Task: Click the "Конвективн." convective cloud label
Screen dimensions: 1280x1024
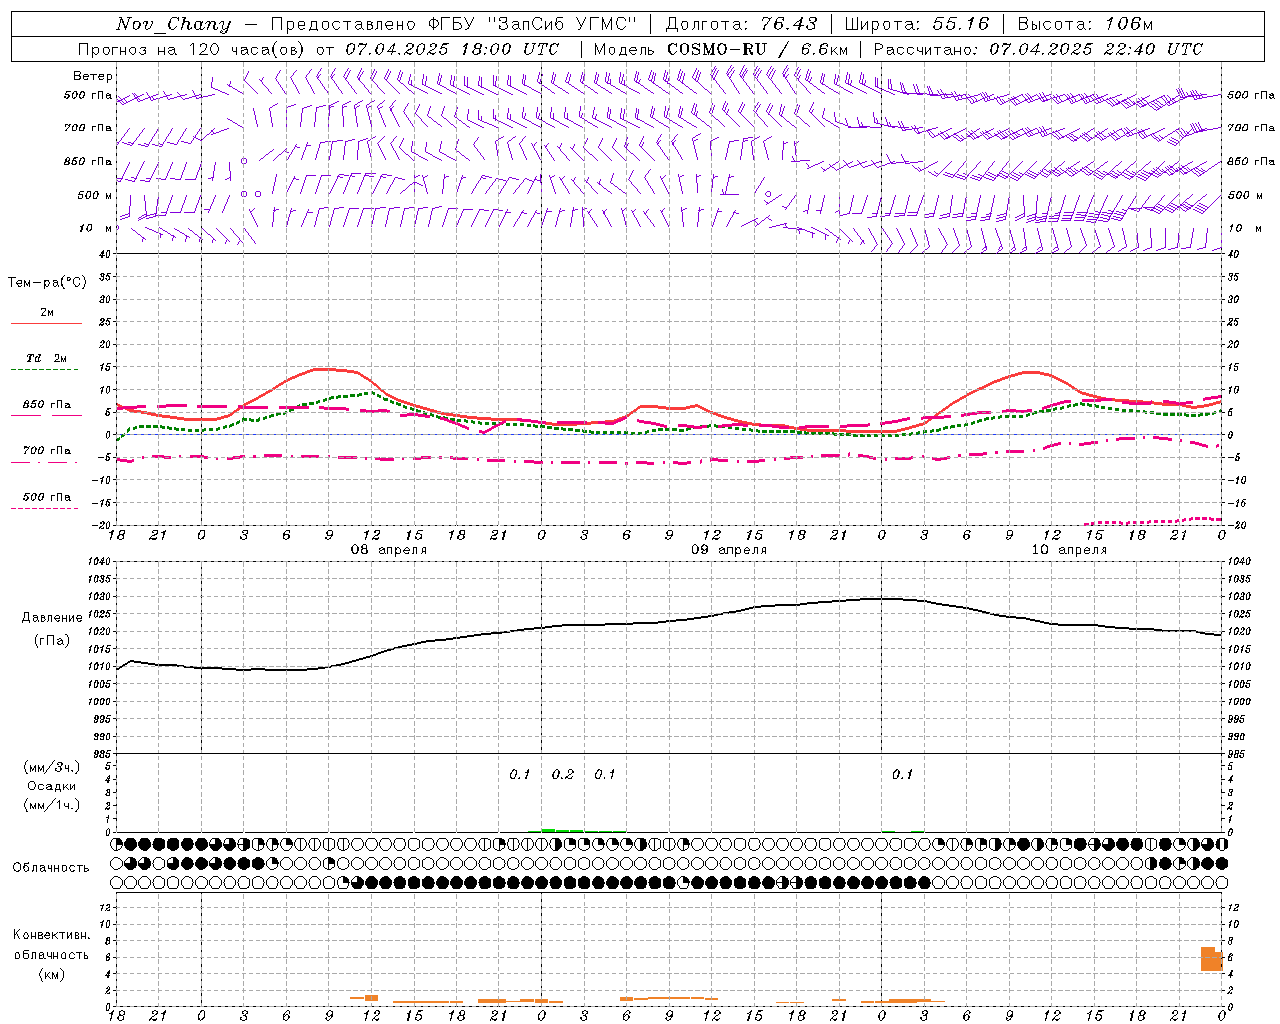Action: click(51, 935)
